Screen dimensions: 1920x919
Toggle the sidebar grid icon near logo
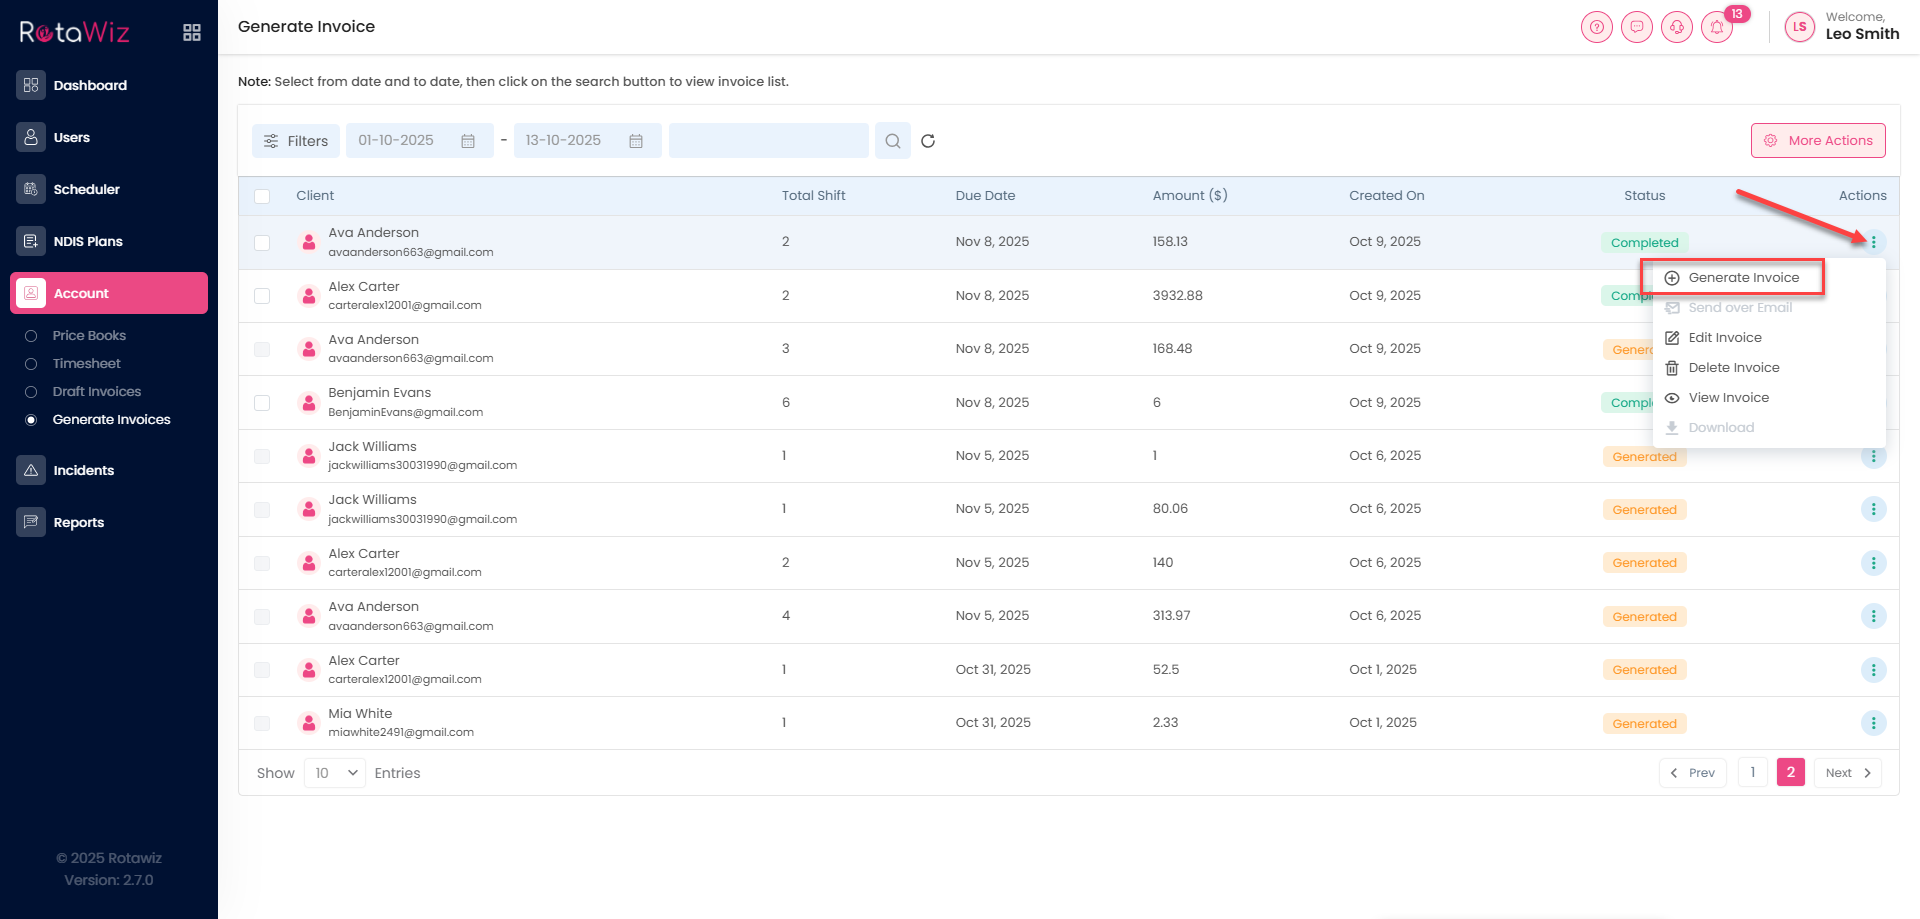[x=192, y=33]
